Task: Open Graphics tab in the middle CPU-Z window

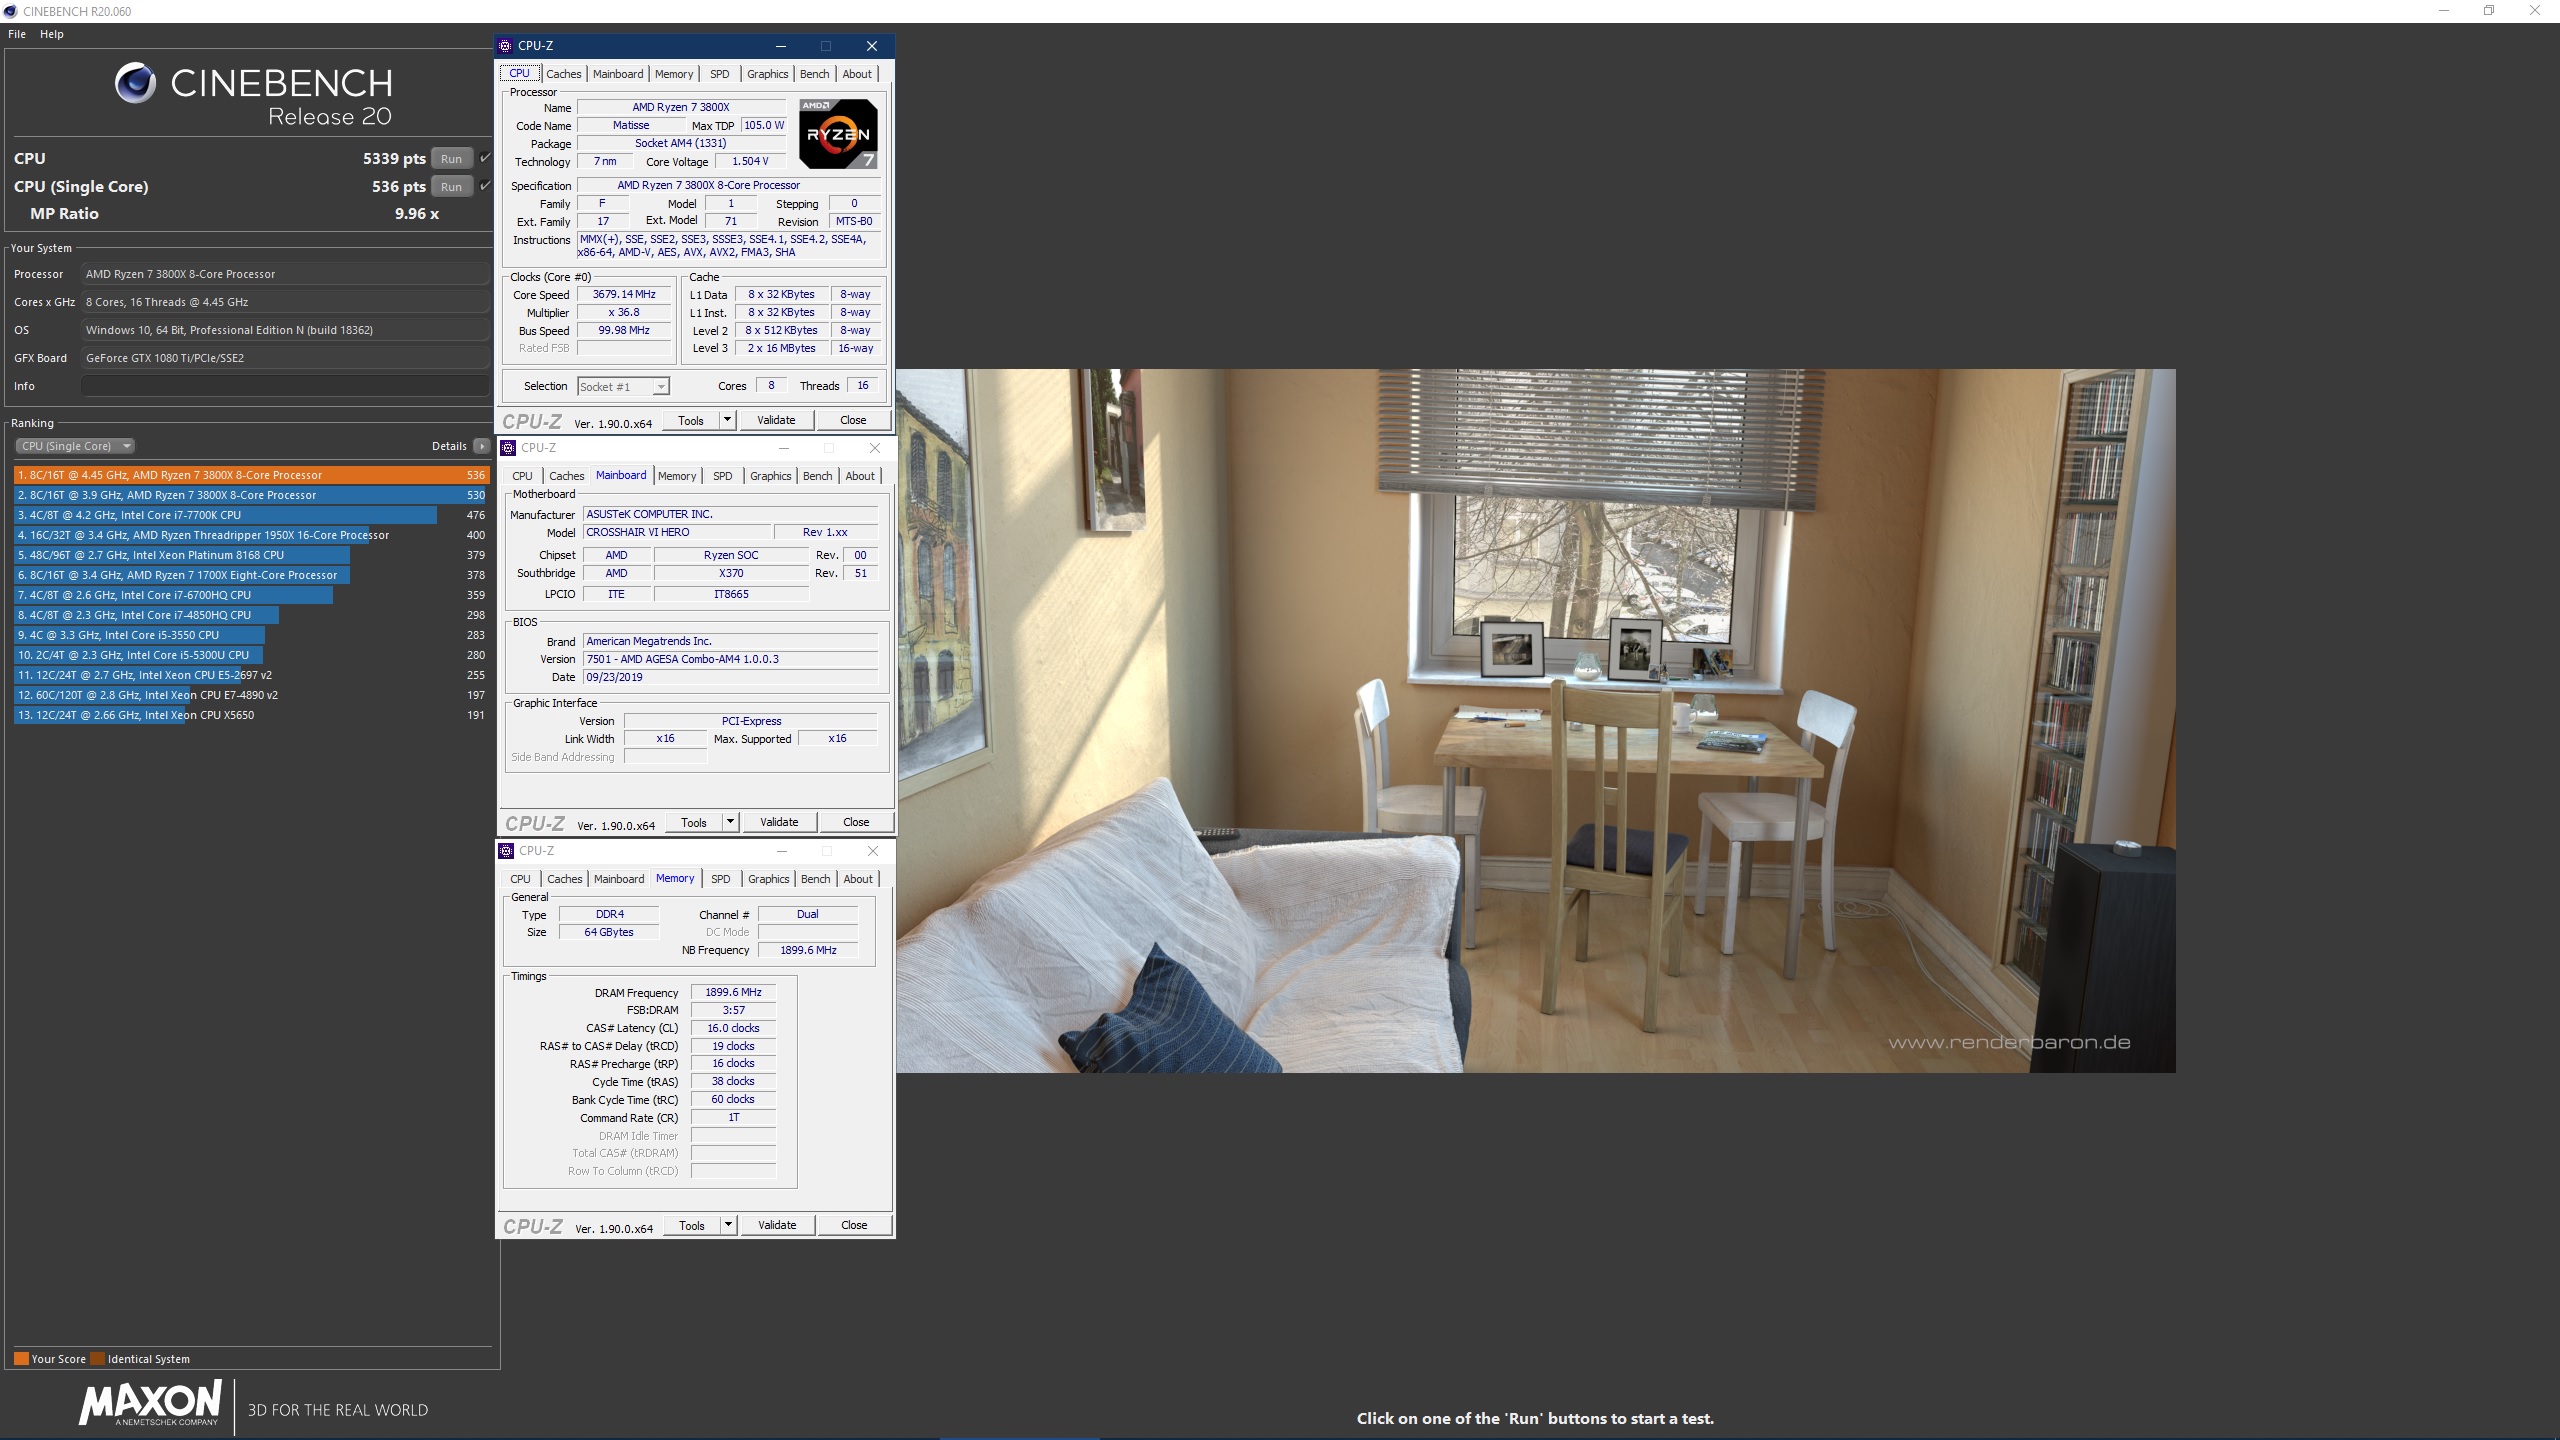Action: coord(771,476)
